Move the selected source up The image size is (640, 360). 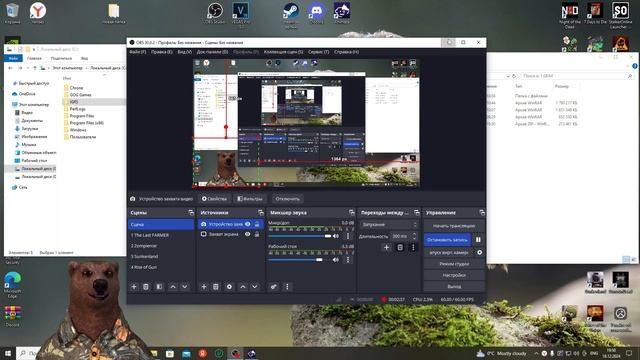coord(243,287)
